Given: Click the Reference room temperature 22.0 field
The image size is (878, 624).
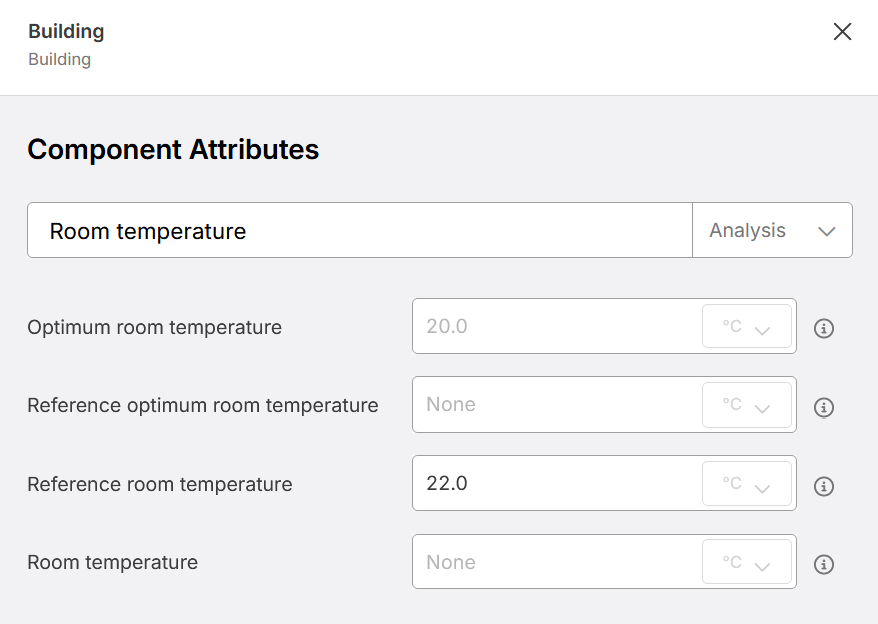Looking at the screenshot, I should (557, 483).
